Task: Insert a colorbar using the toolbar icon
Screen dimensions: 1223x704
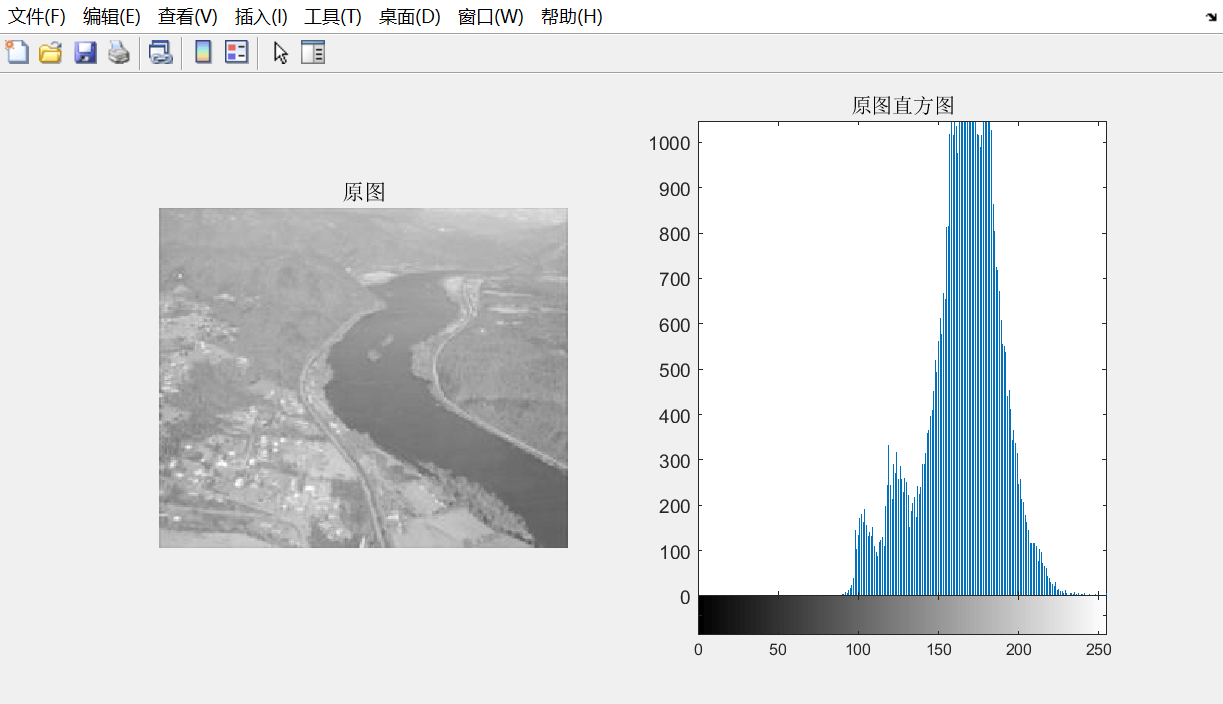Action: (203, 53)
